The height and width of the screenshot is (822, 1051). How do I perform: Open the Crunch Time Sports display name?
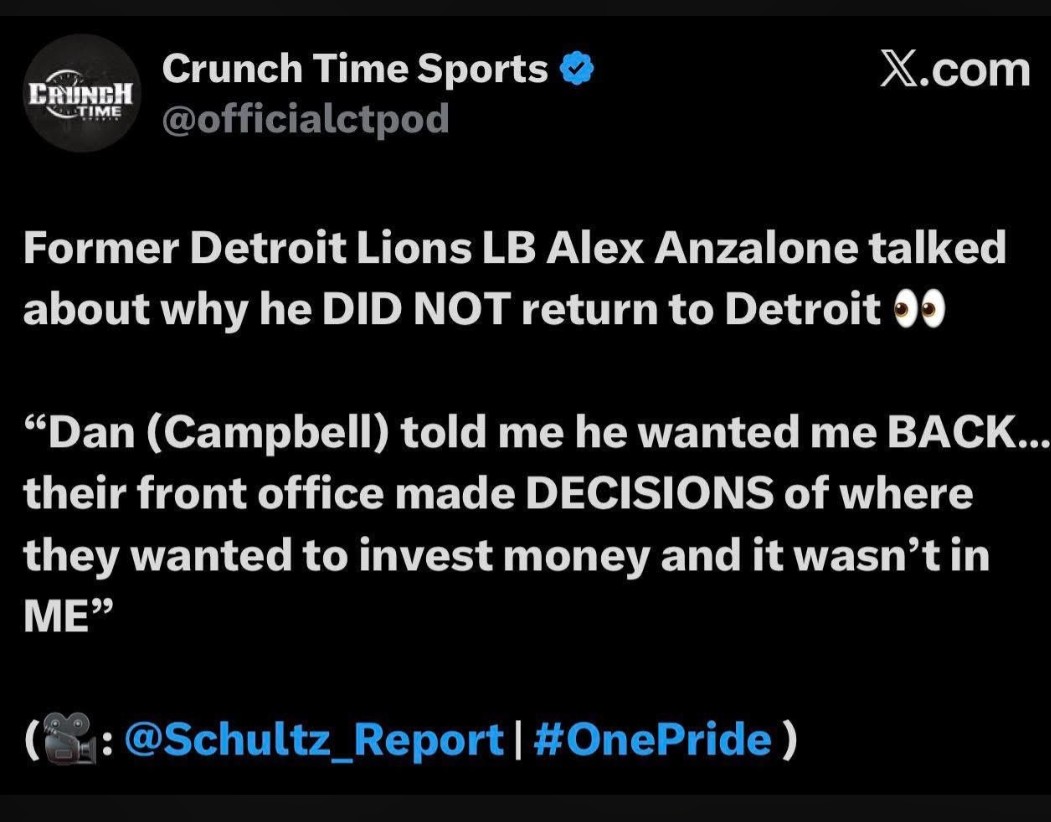point(355,69)
